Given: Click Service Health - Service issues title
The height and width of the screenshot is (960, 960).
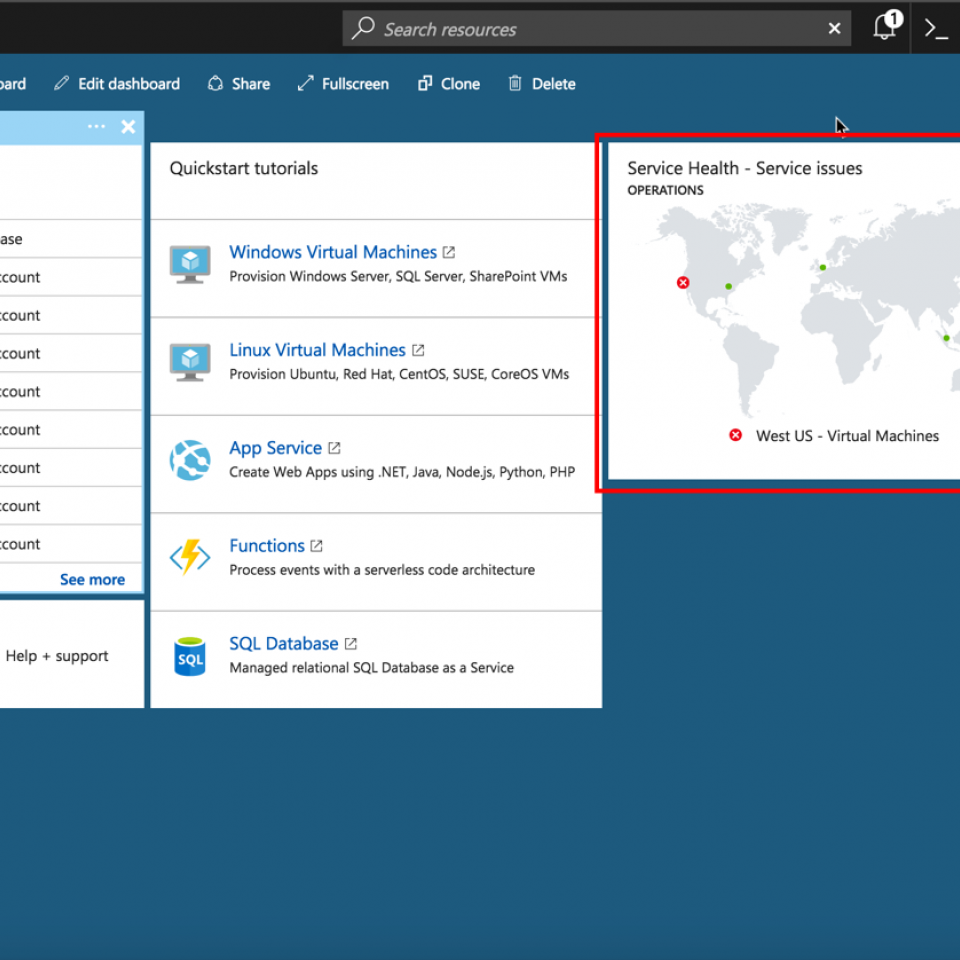Looking at the screenshot, I should tap(744, 168).
